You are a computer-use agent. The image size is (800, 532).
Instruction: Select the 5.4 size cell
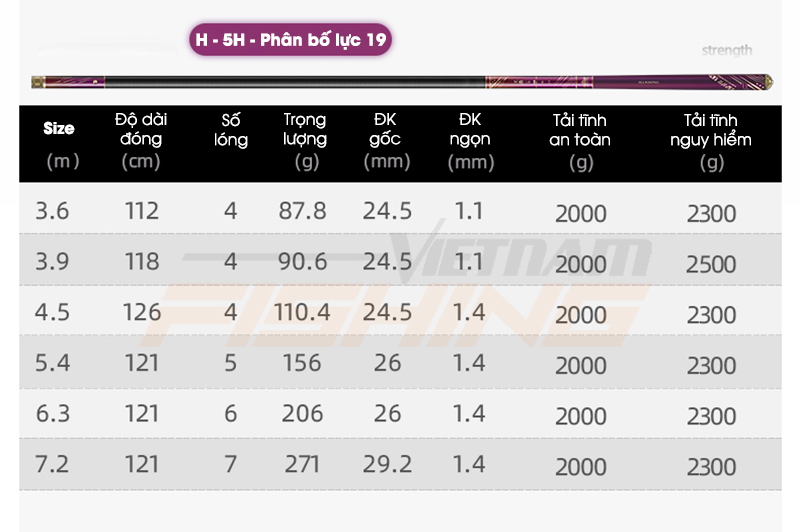click(x=52, y=363)
